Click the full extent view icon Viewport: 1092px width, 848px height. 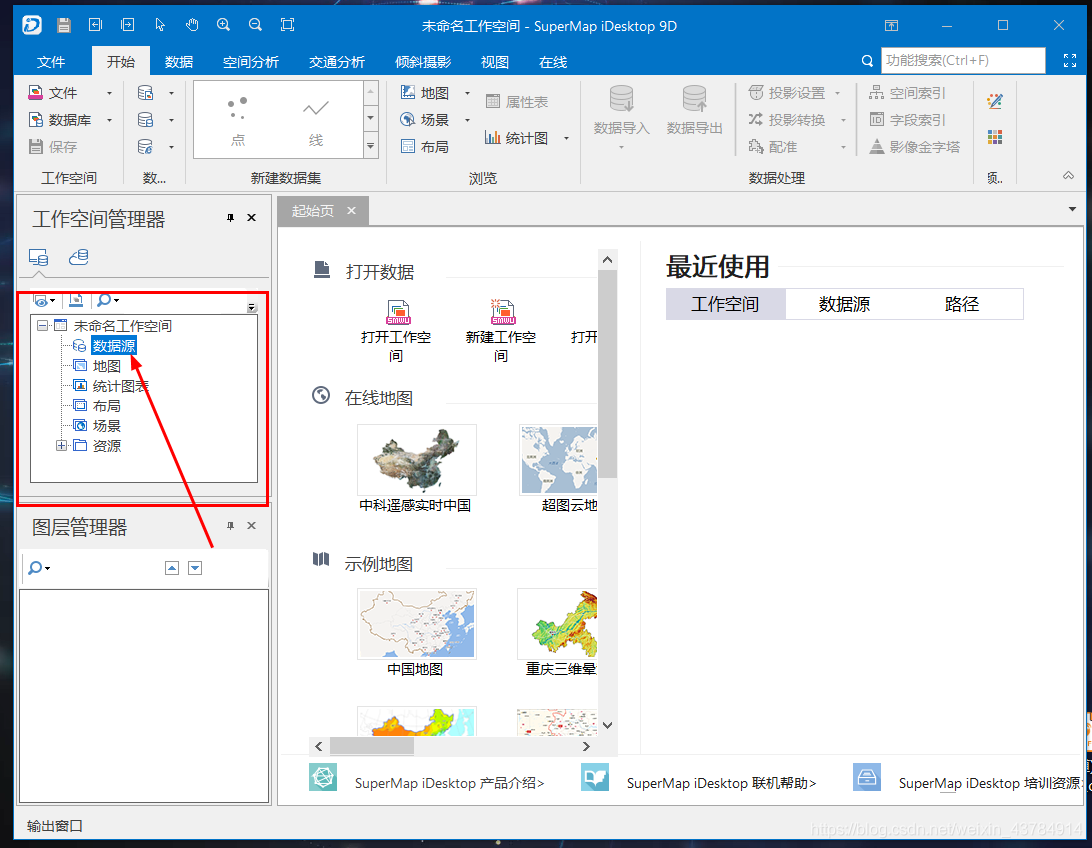(x=287, y=25)
